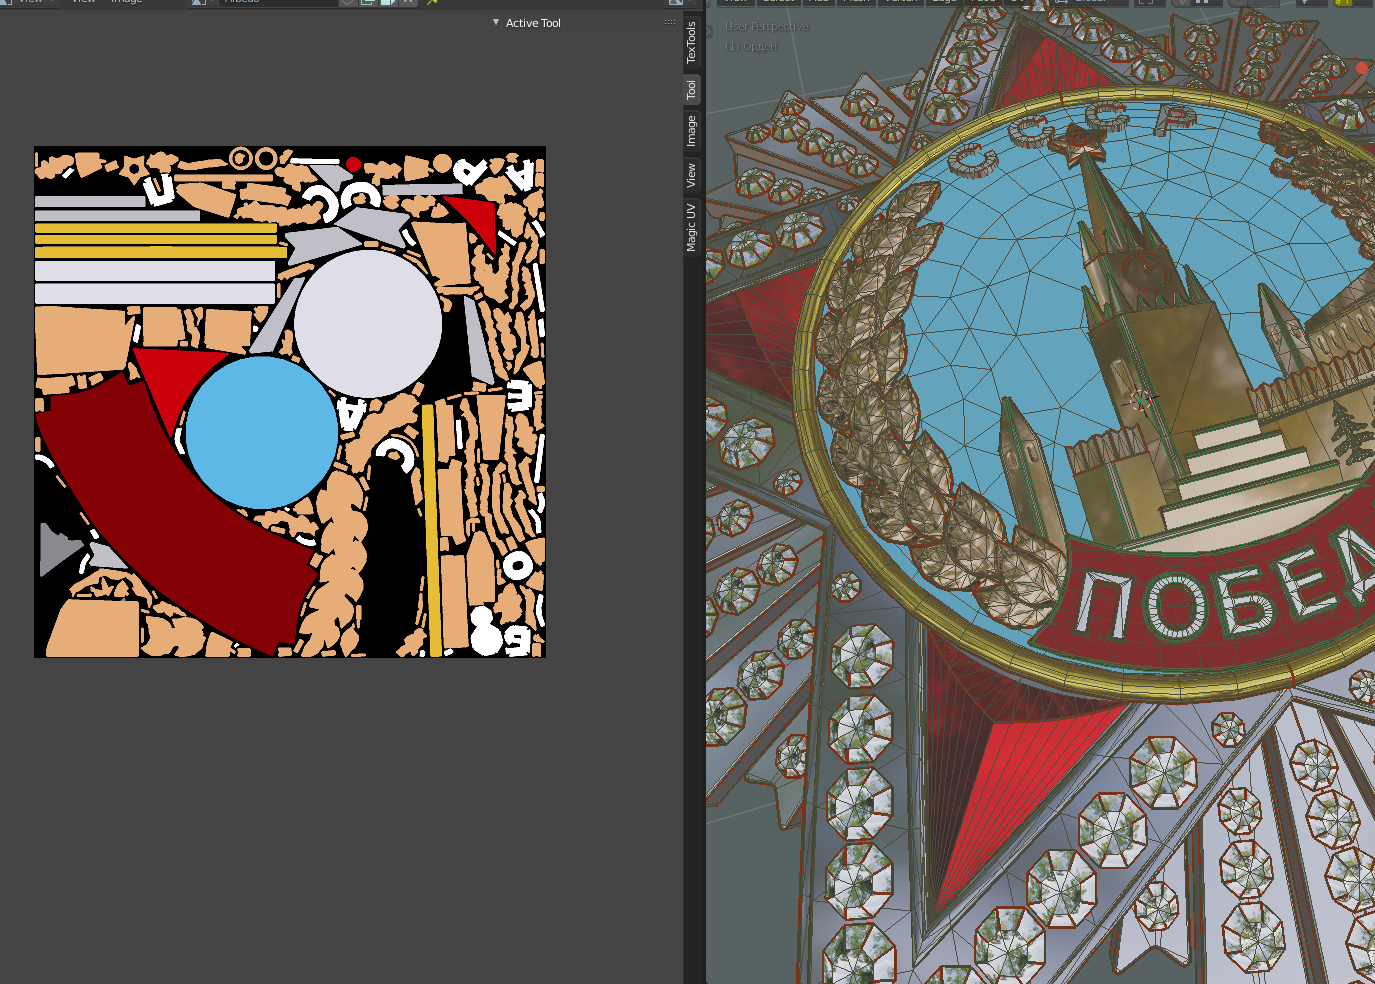This screenshot has width=1375, height=984.
Task: Click the UV texture image in the editor
Action: point(290,402)
